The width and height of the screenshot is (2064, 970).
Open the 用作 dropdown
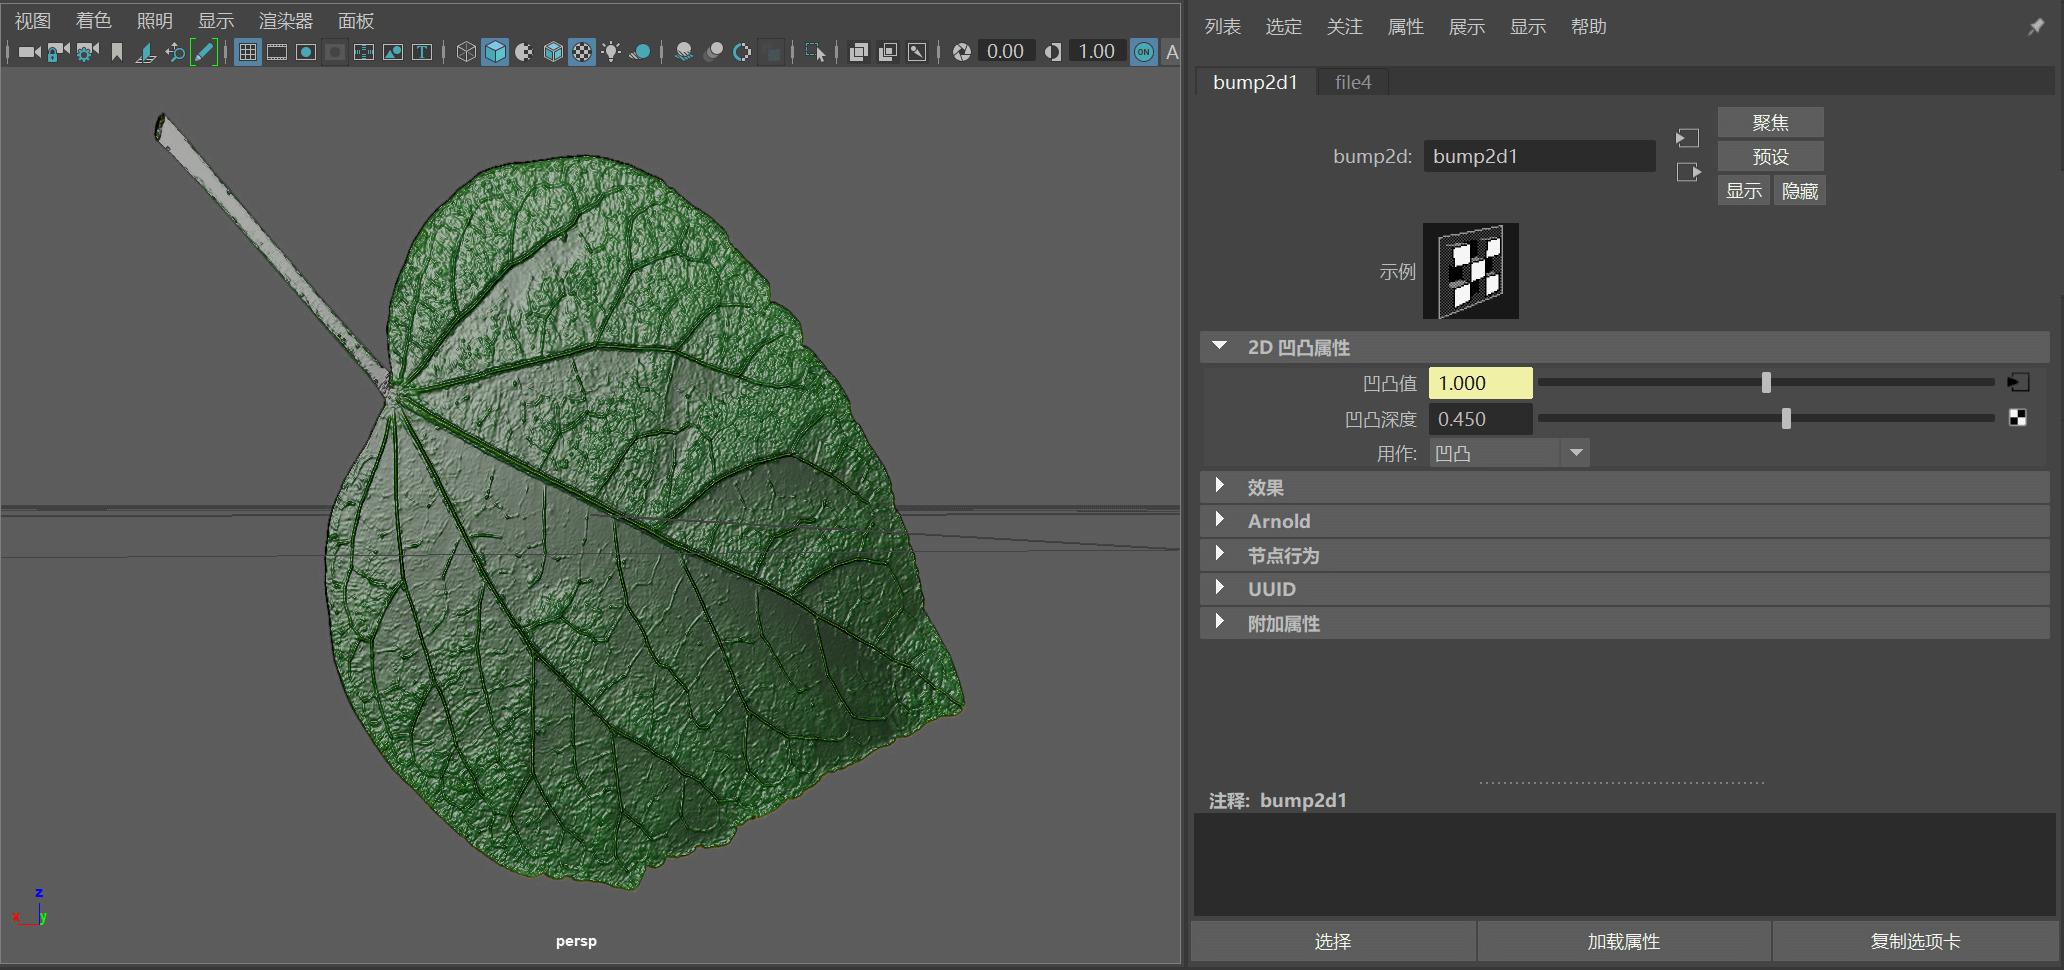1509,453
